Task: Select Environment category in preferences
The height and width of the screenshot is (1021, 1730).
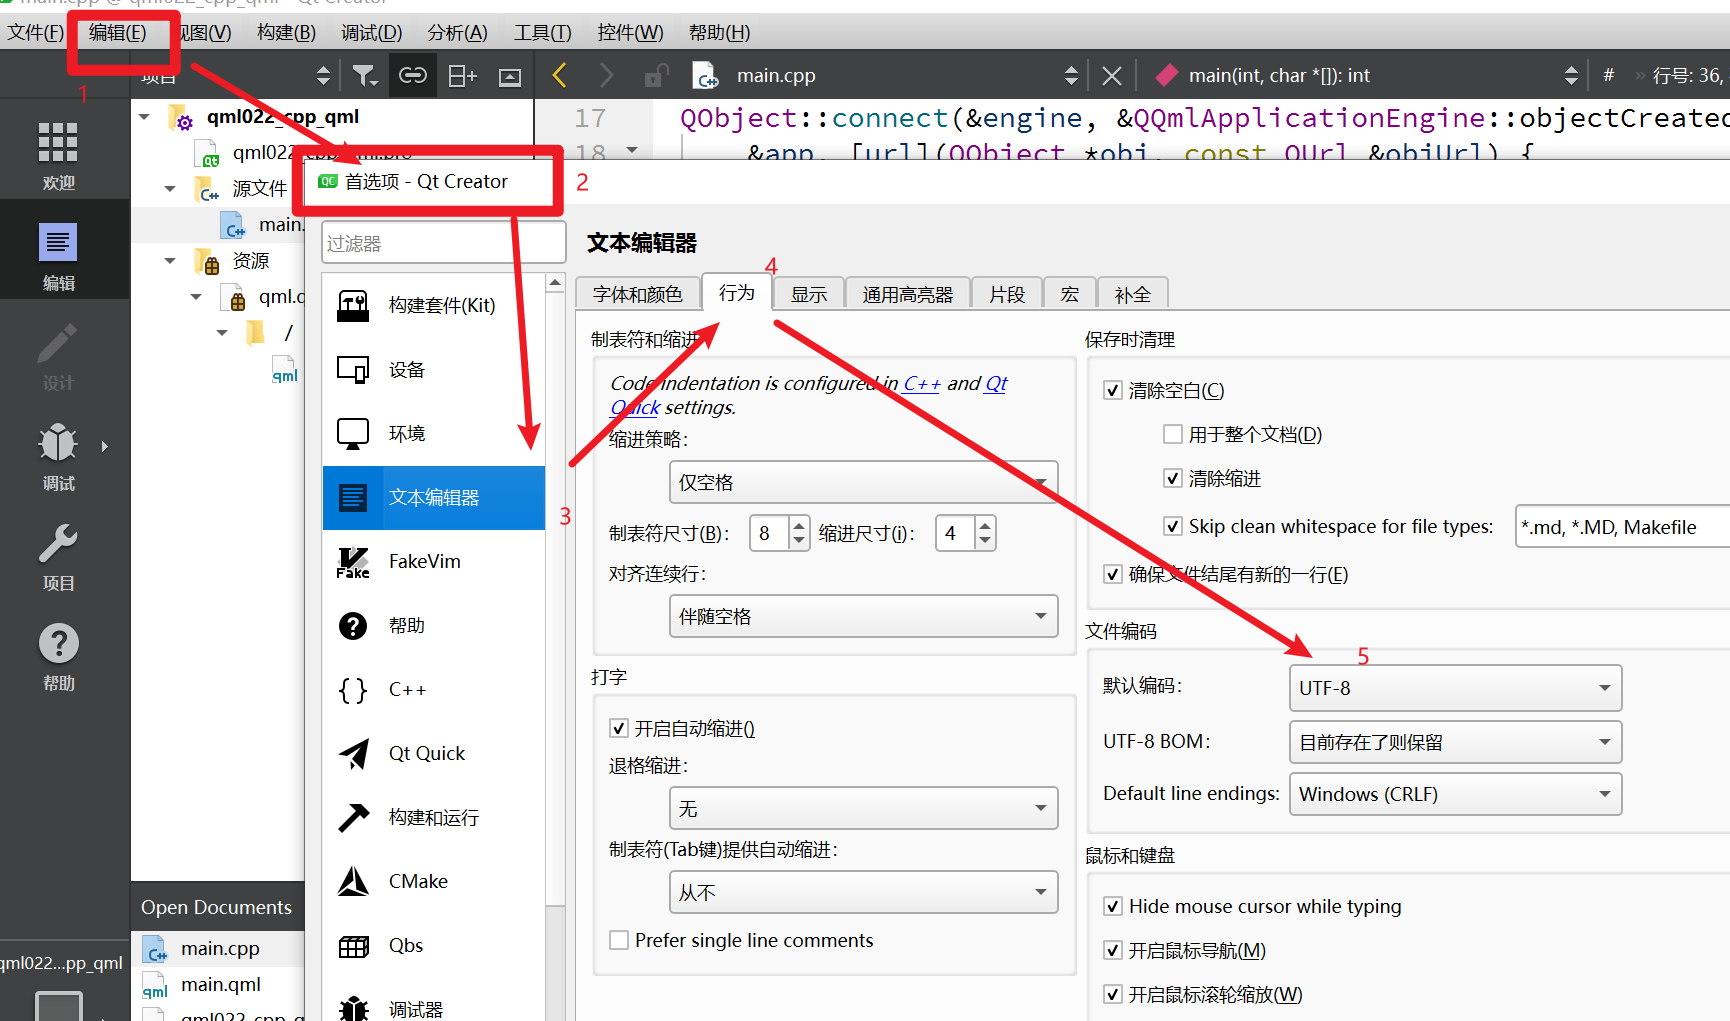Action: (x=434, y=433)
